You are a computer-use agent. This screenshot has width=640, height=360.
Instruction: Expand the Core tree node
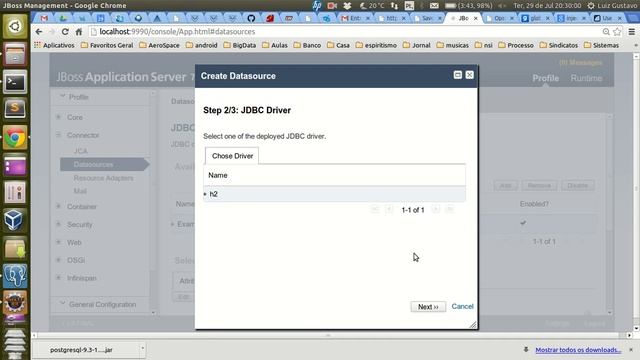[58, 117]
